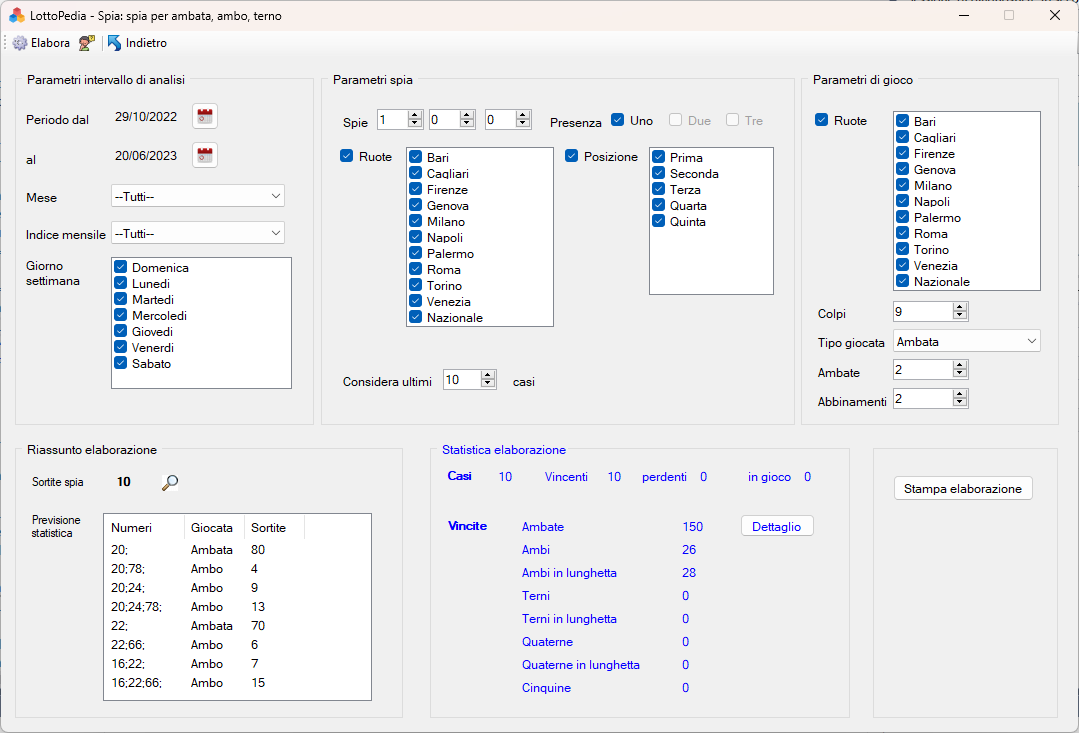
Task: Click the Periodo dal date 29/10/2022
Action: click(146, 116)
